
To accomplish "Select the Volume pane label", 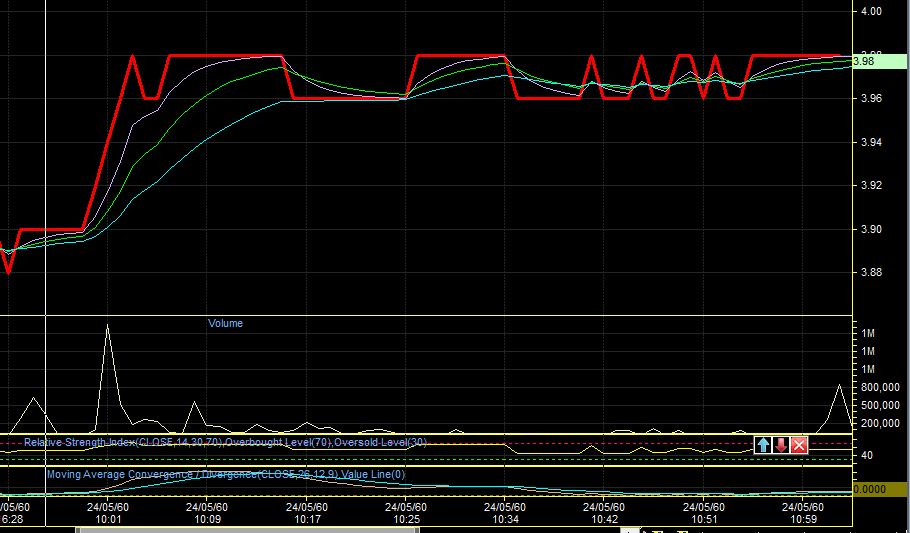I will pyautogui.click(x=225, y=323).
